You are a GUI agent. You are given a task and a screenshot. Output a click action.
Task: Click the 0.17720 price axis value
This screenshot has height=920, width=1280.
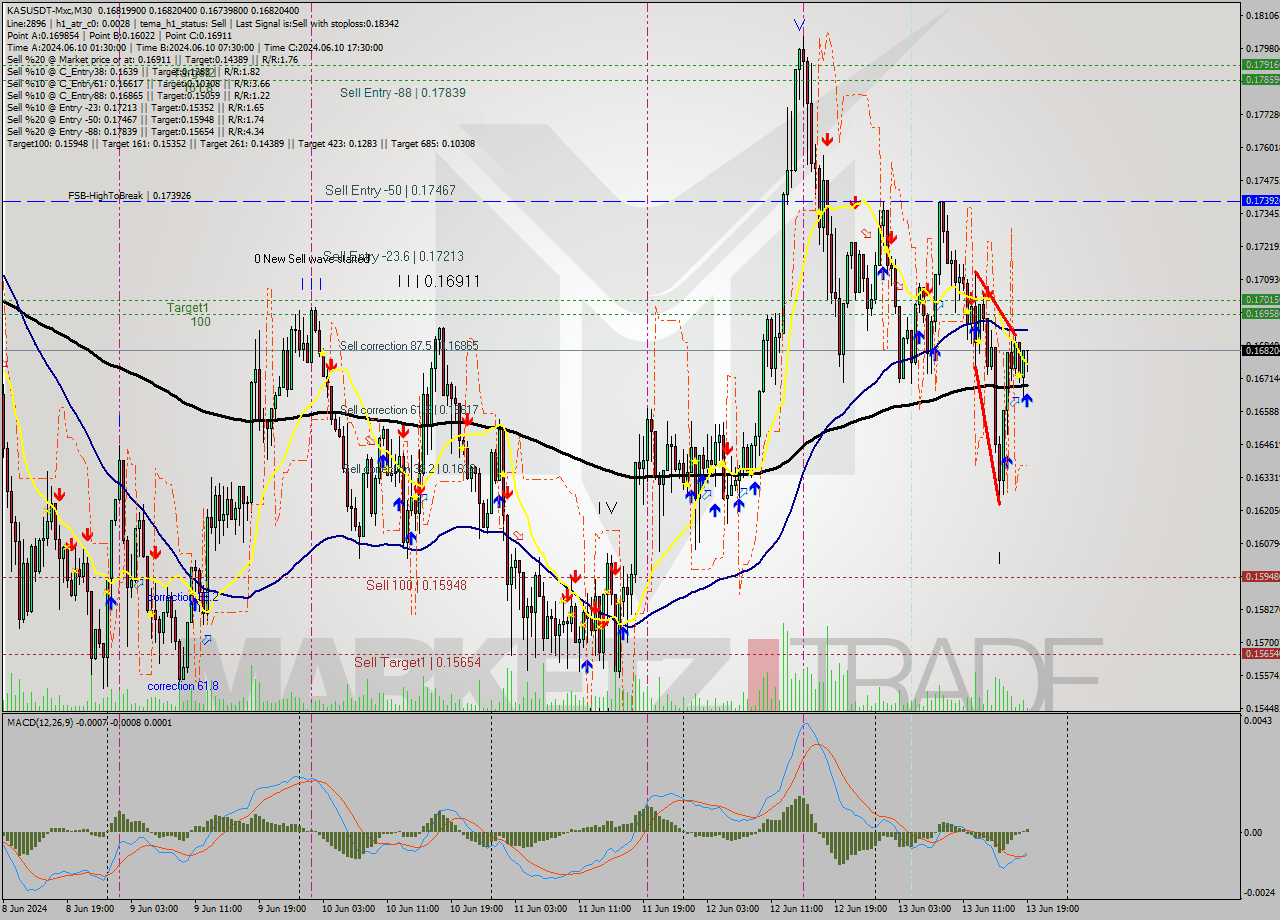1262,114
